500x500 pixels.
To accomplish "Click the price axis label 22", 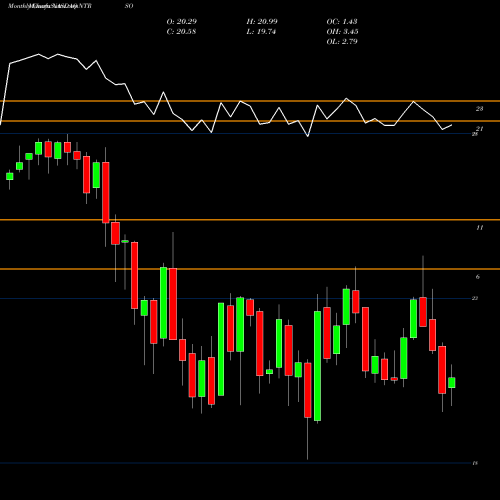I will click(475, 298).
